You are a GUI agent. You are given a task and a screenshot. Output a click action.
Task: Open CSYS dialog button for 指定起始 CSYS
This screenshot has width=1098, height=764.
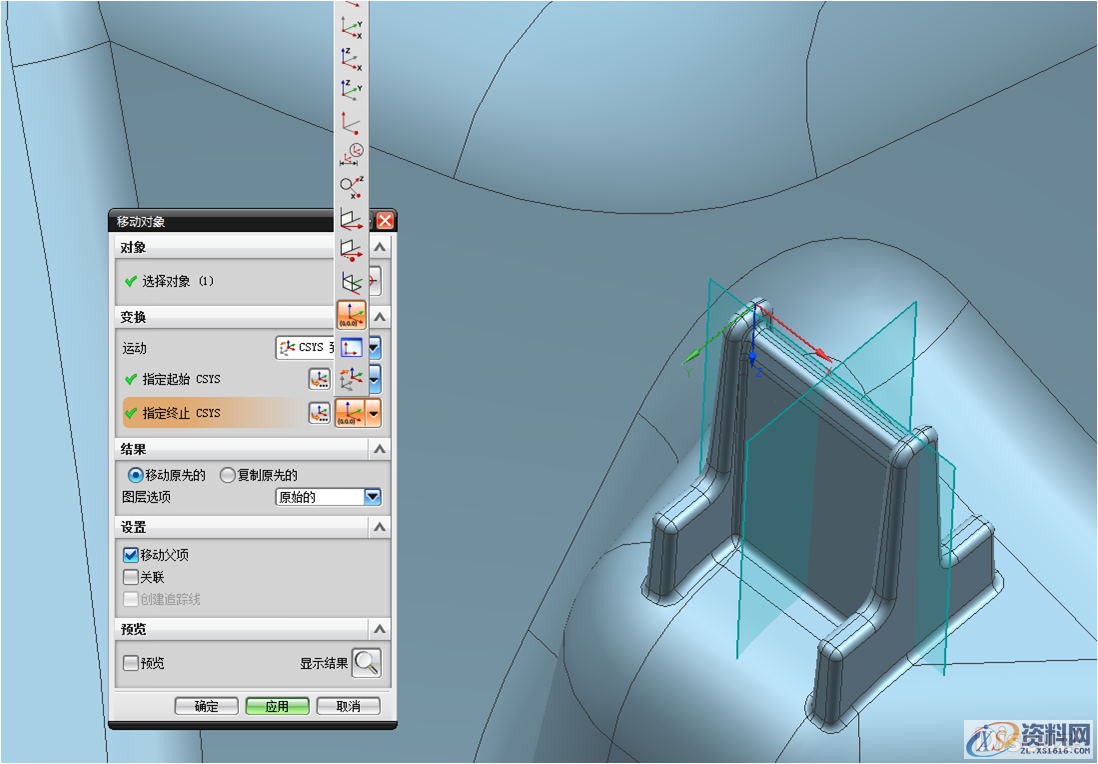(x=319, y=379)
